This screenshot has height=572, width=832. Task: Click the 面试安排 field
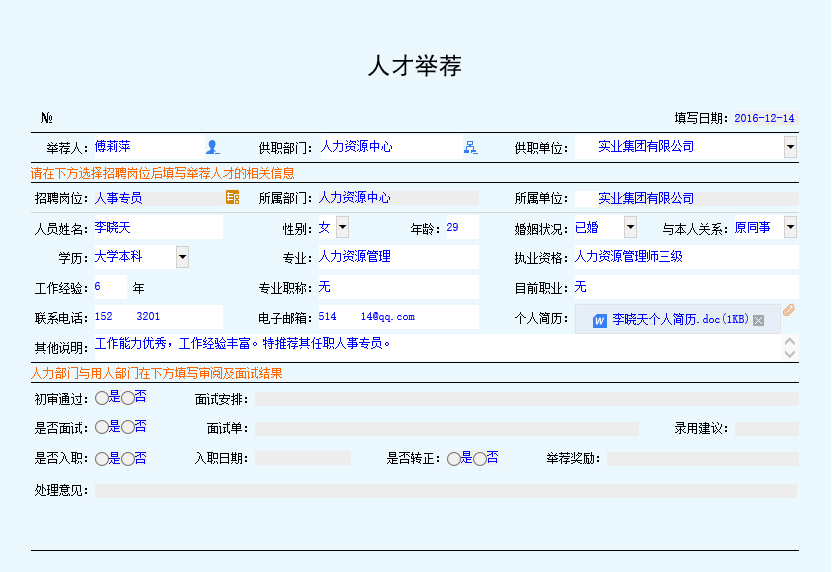point(526,399)
